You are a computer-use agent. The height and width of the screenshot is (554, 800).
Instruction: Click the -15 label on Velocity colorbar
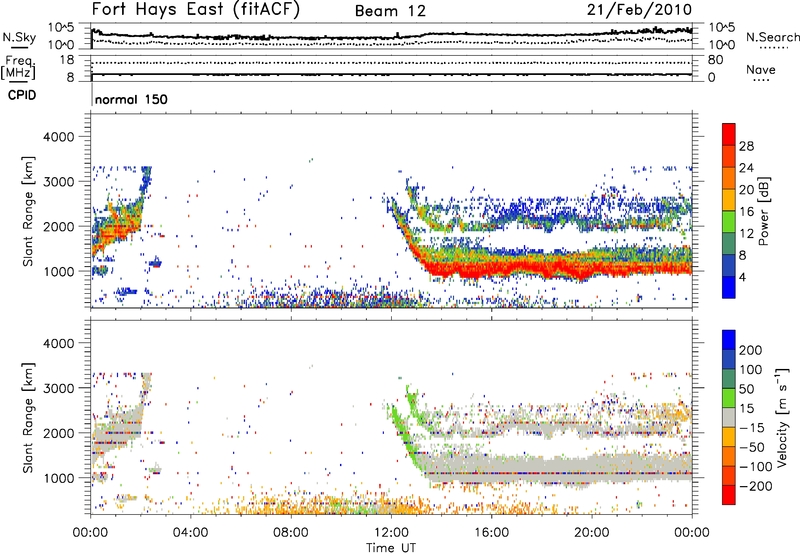[x=752, y=428]
